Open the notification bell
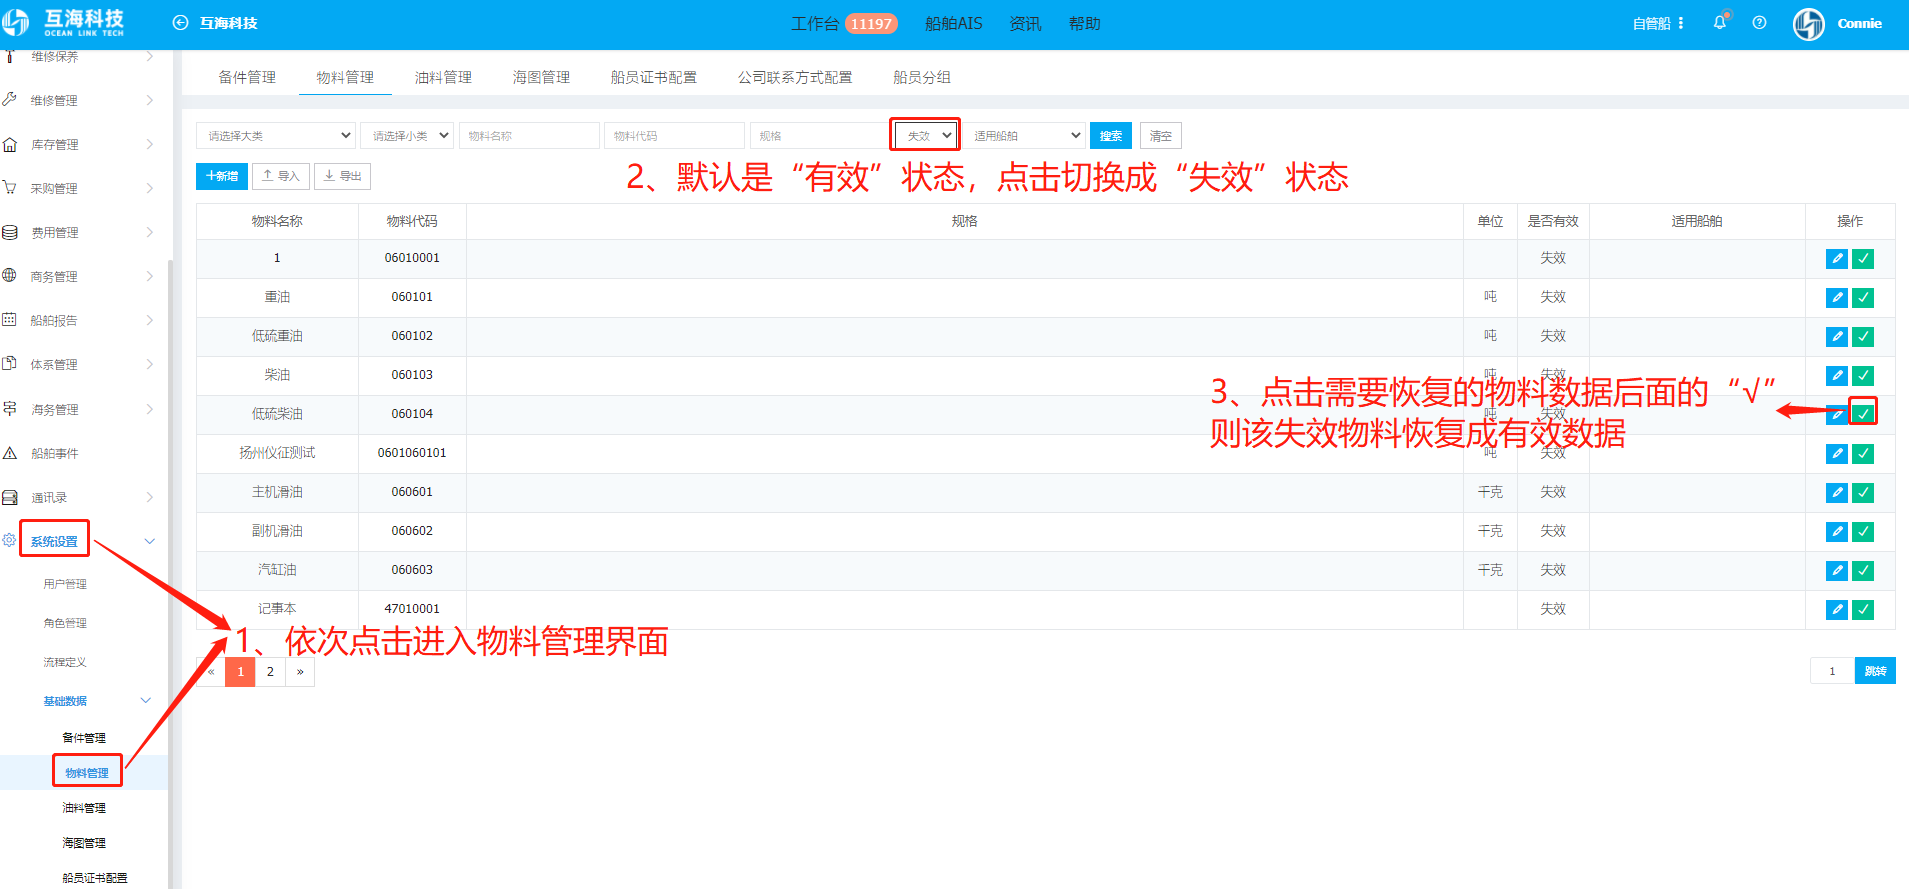The width and height of the screenshot is (1909, 889). 1720,22
